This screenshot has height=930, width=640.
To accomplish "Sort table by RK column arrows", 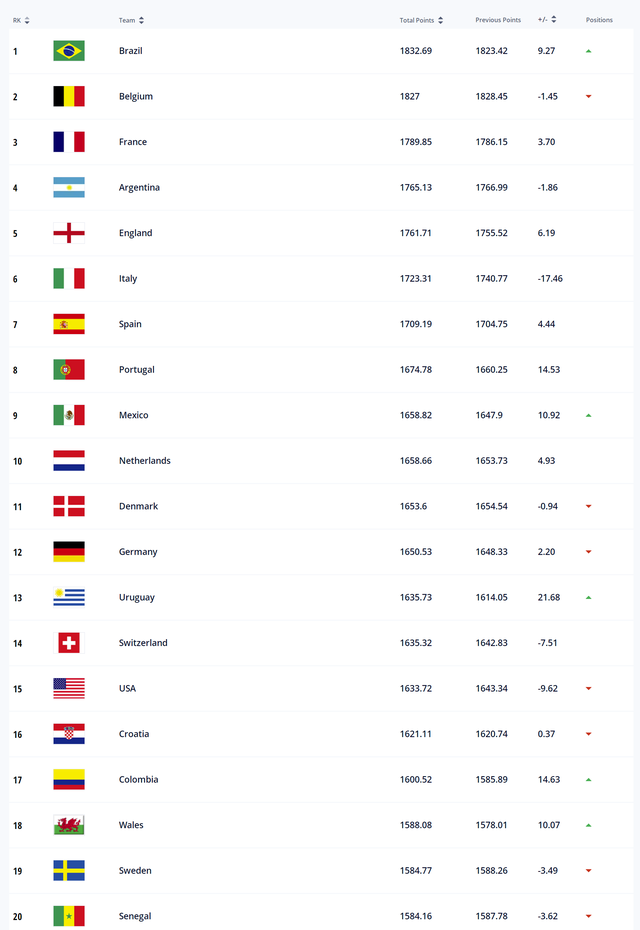I will [27, 20].
